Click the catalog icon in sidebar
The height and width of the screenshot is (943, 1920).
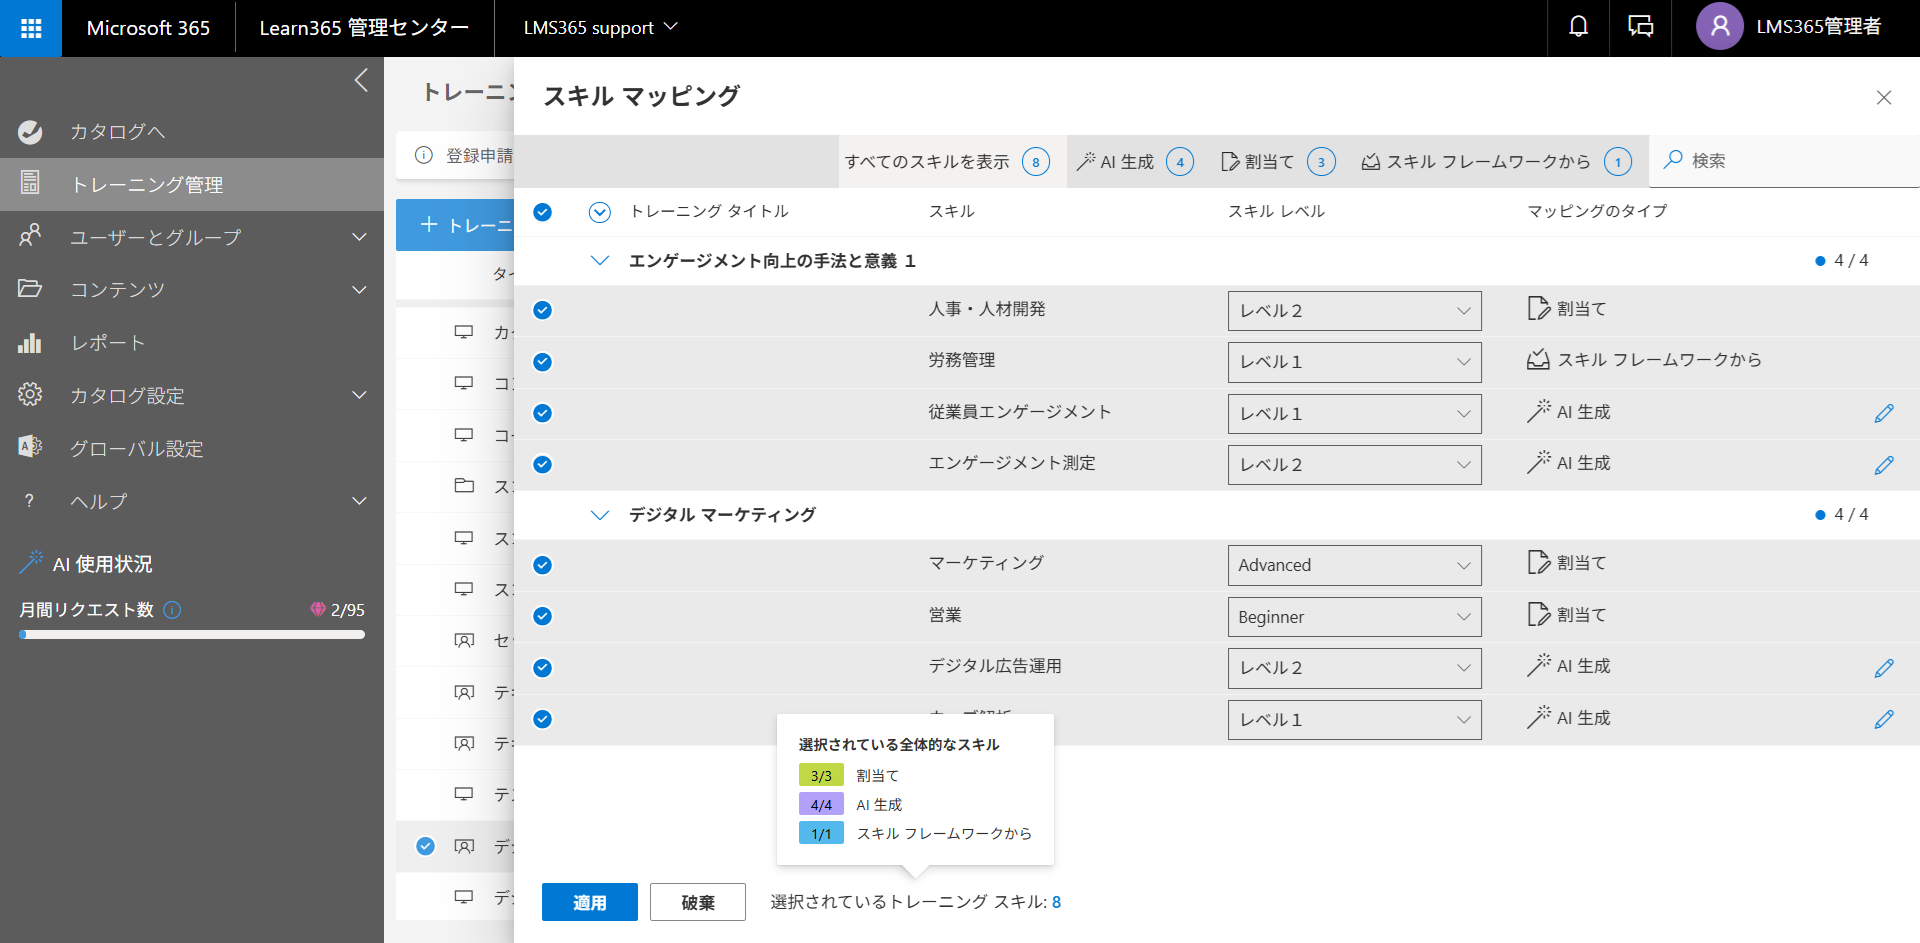pyautogui.click(x=30, y=131)
